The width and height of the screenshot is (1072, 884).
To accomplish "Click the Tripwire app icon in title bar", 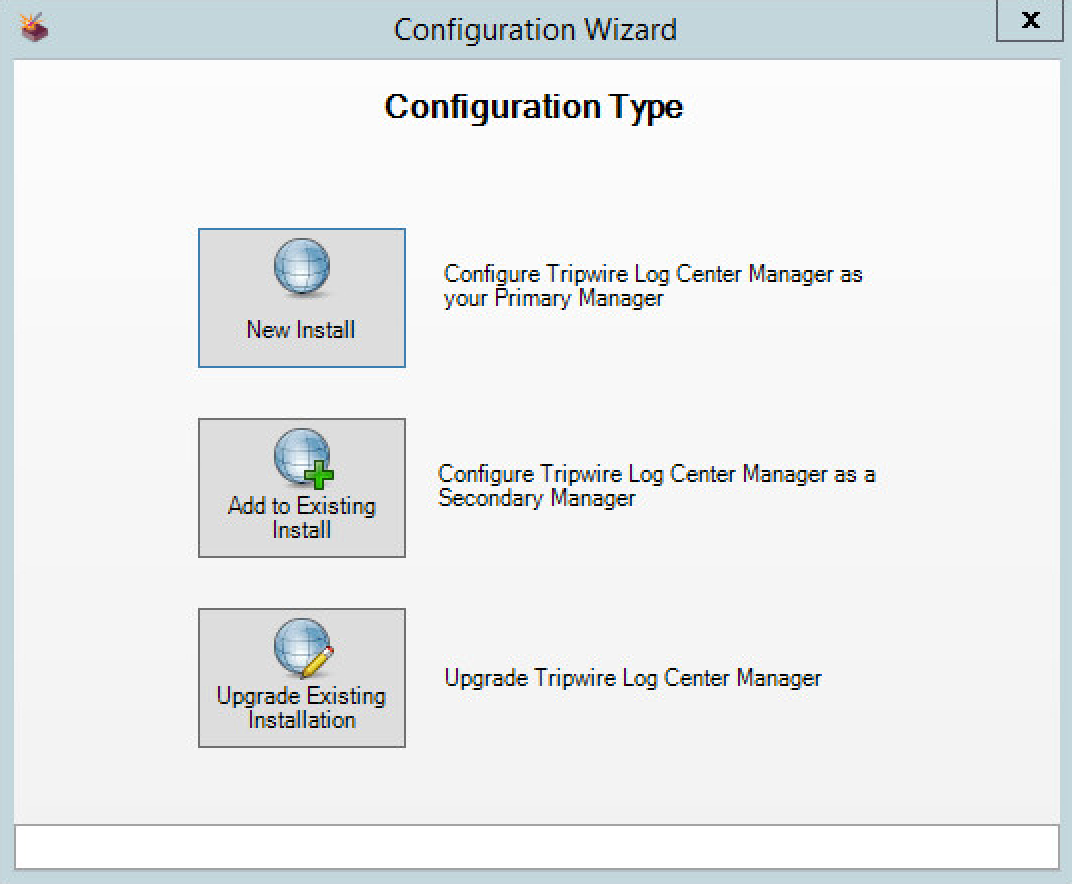I will (35, 29).
